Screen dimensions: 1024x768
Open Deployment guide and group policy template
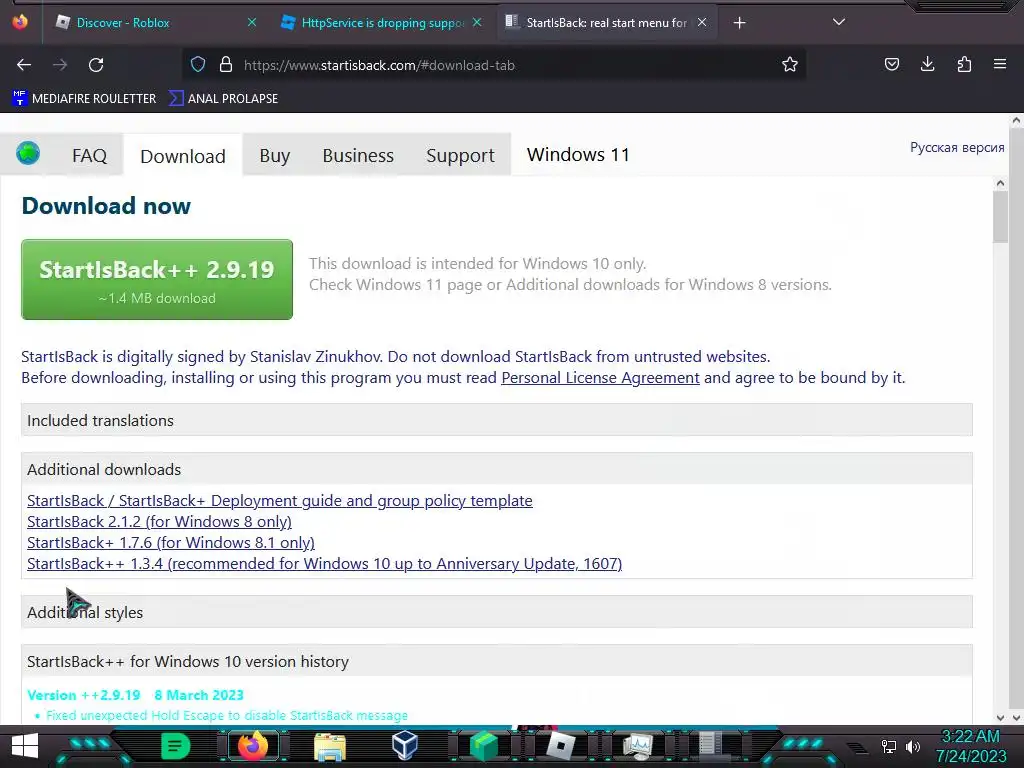point(280,501)
